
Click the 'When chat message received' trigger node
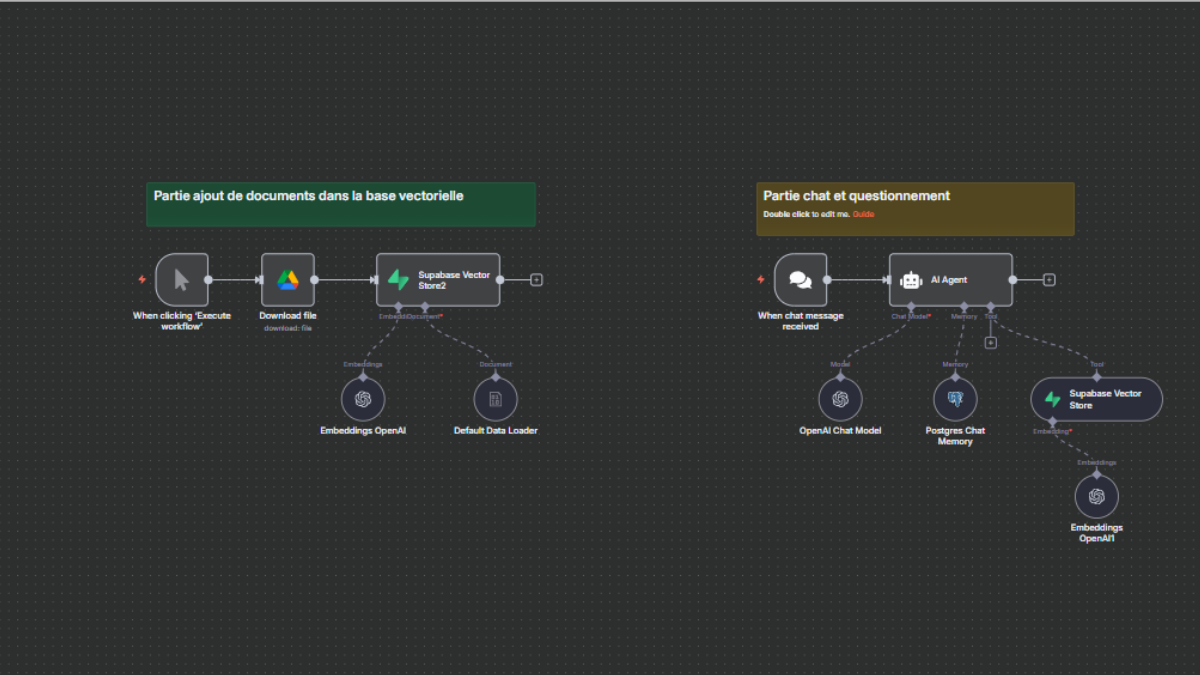800,280
